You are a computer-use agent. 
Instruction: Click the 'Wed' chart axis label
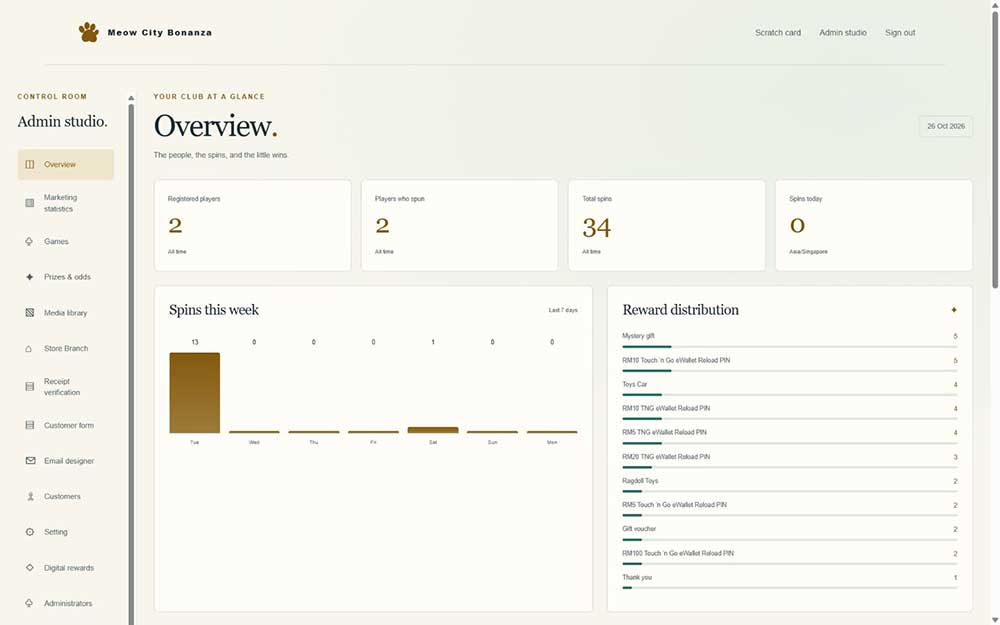pyautogui.click(x=254, y=442)
